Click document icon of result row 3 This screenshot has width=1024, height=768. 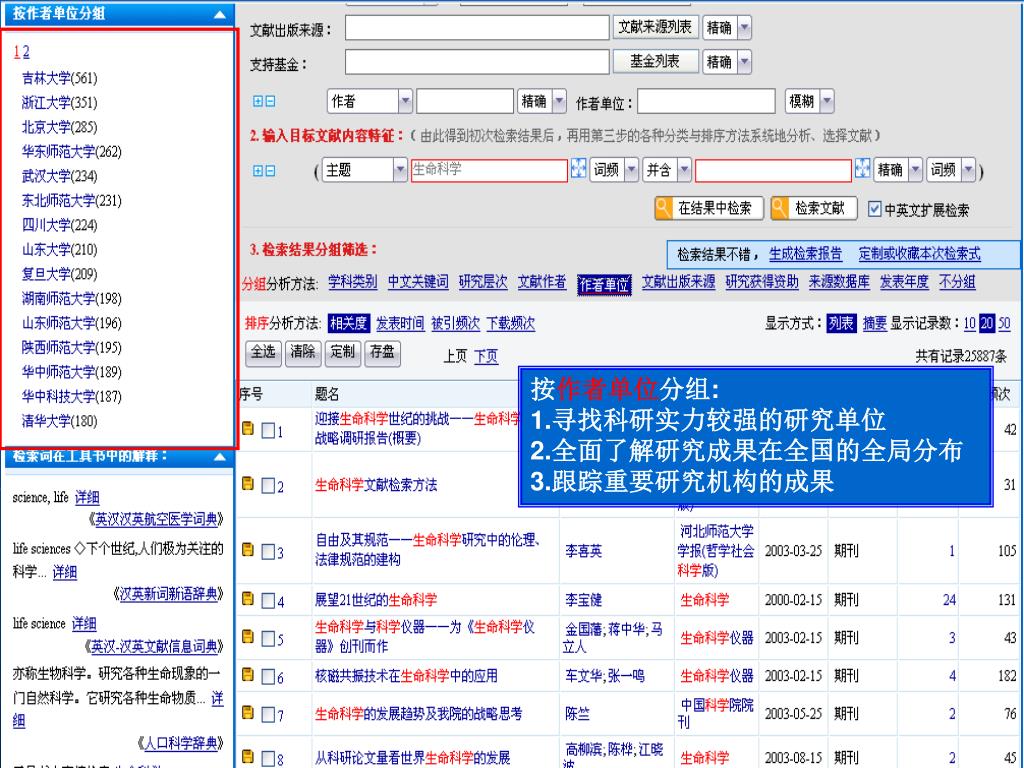click(x=248, y=550)
